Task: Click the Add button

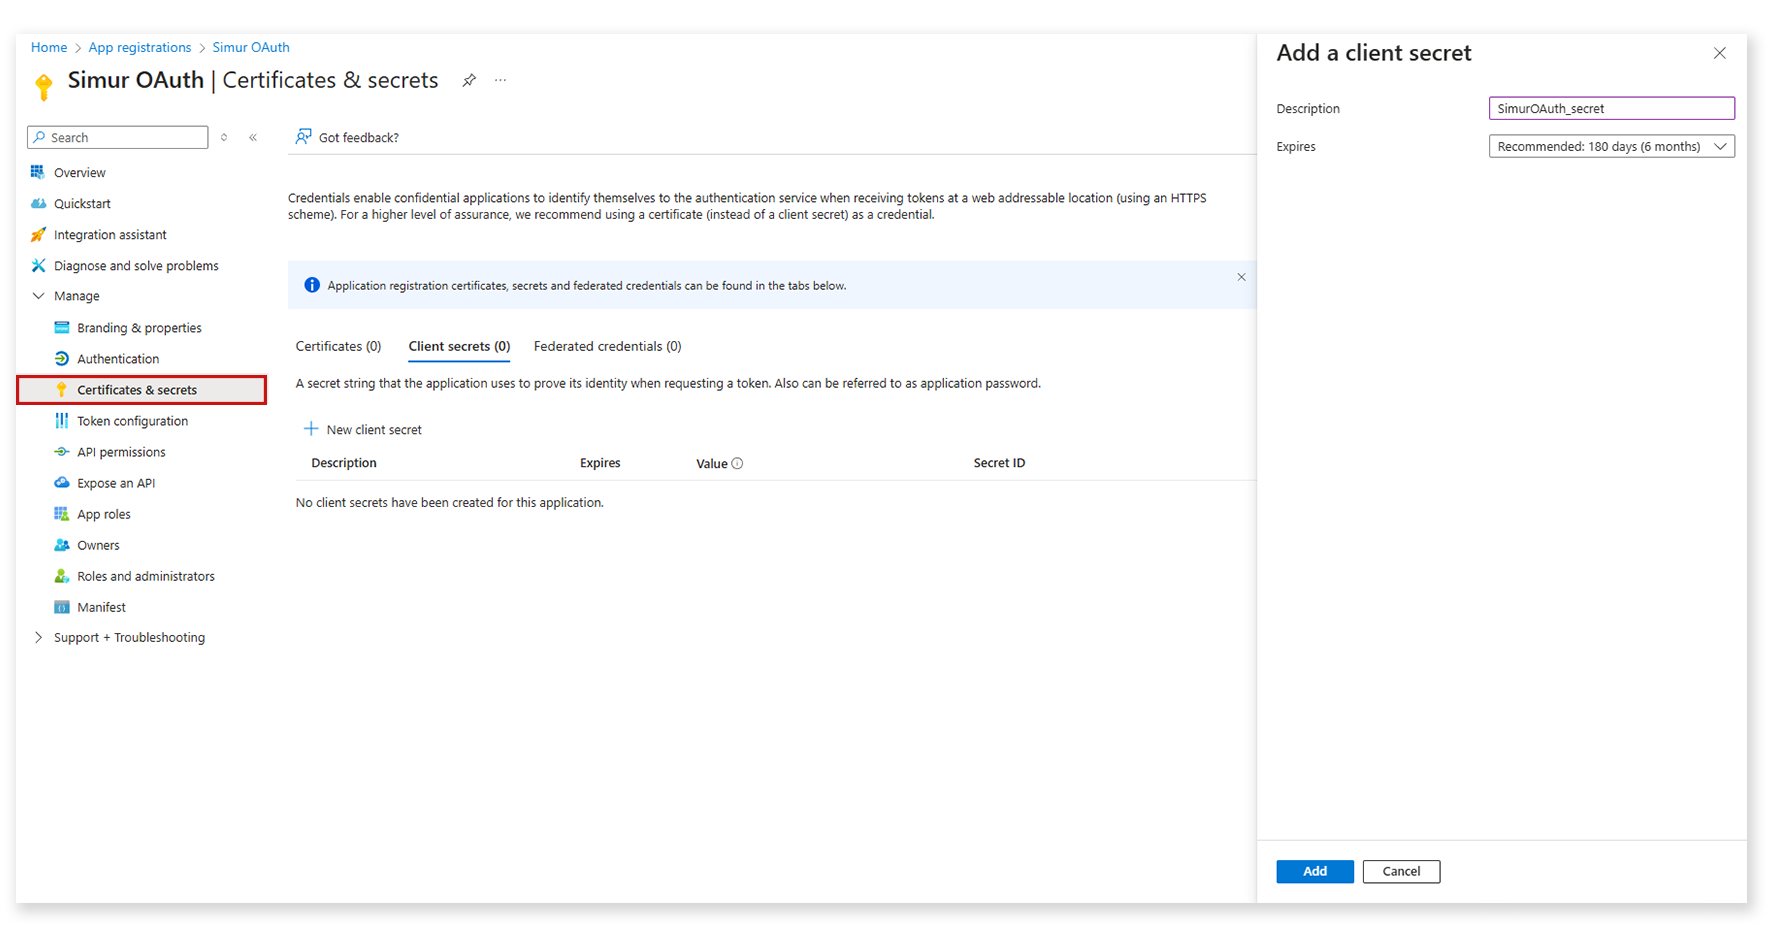Action: point(1314,871)
